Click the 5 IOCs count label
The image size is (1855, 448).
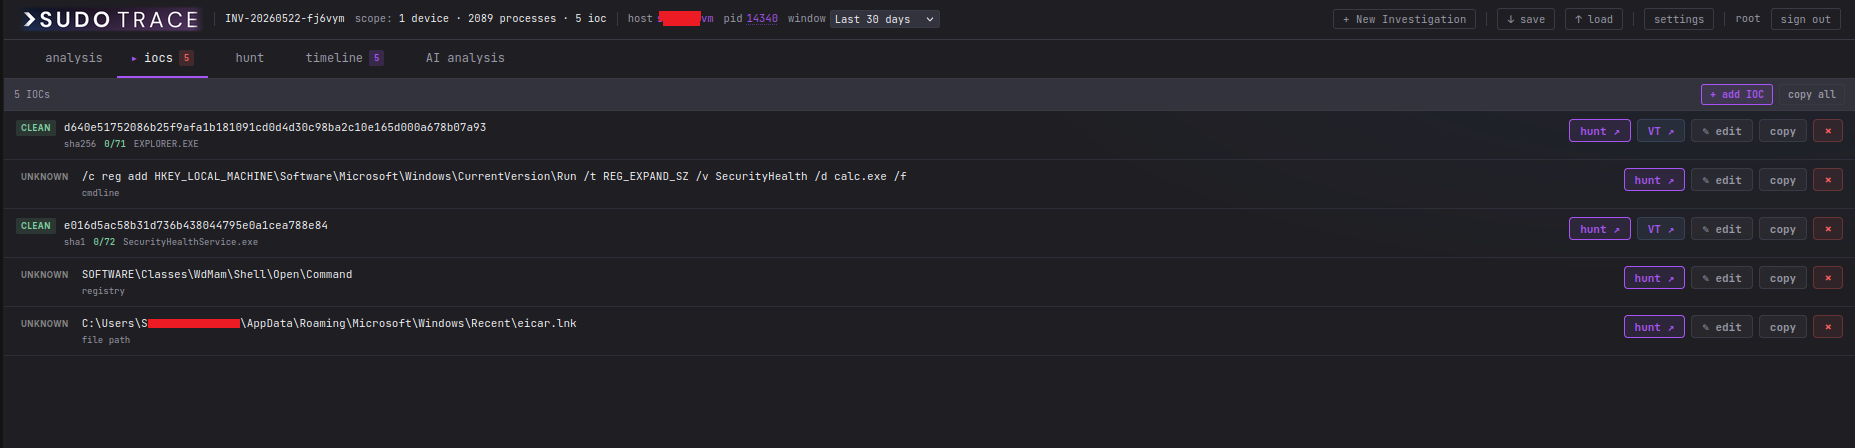(x=32, y=94)
